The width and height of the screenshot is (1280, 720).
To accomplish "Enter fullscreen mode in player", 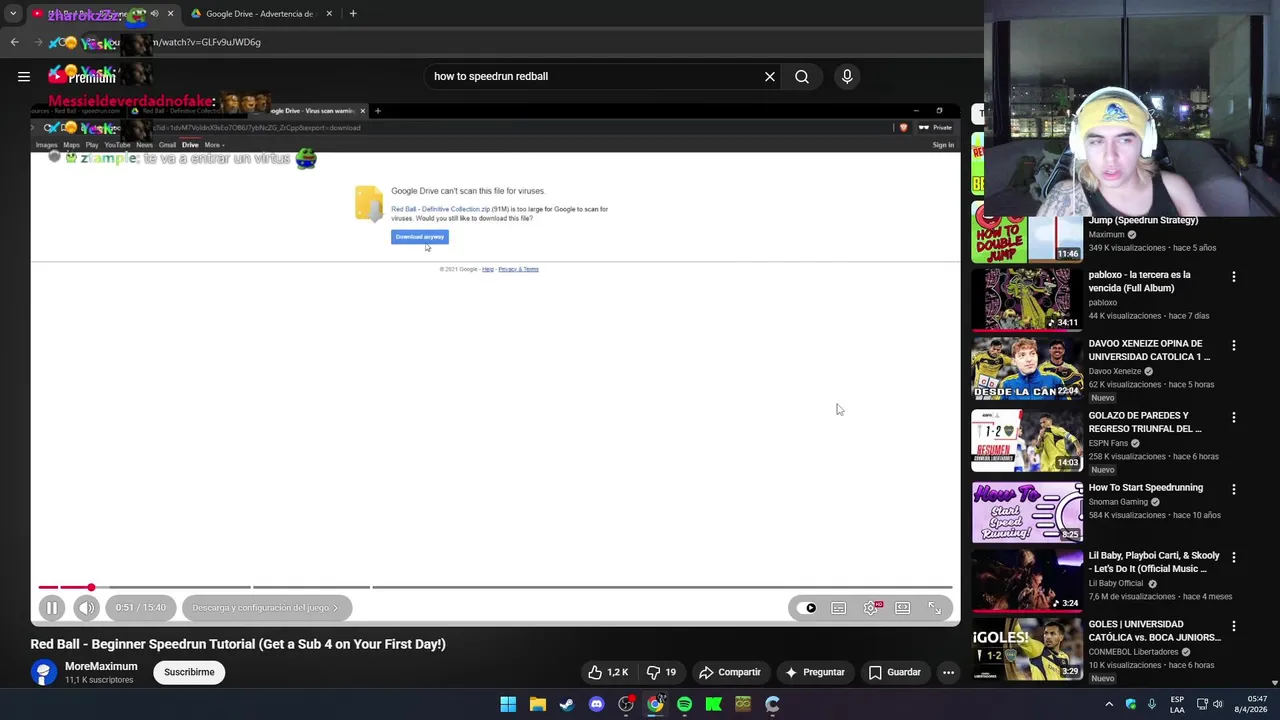I will [934, 608].
